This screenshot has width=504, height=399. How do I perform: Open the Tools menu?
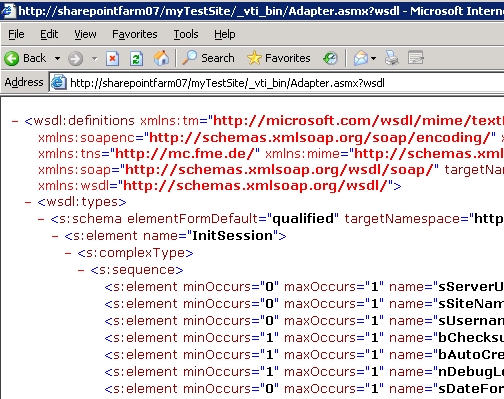[186, 34]
